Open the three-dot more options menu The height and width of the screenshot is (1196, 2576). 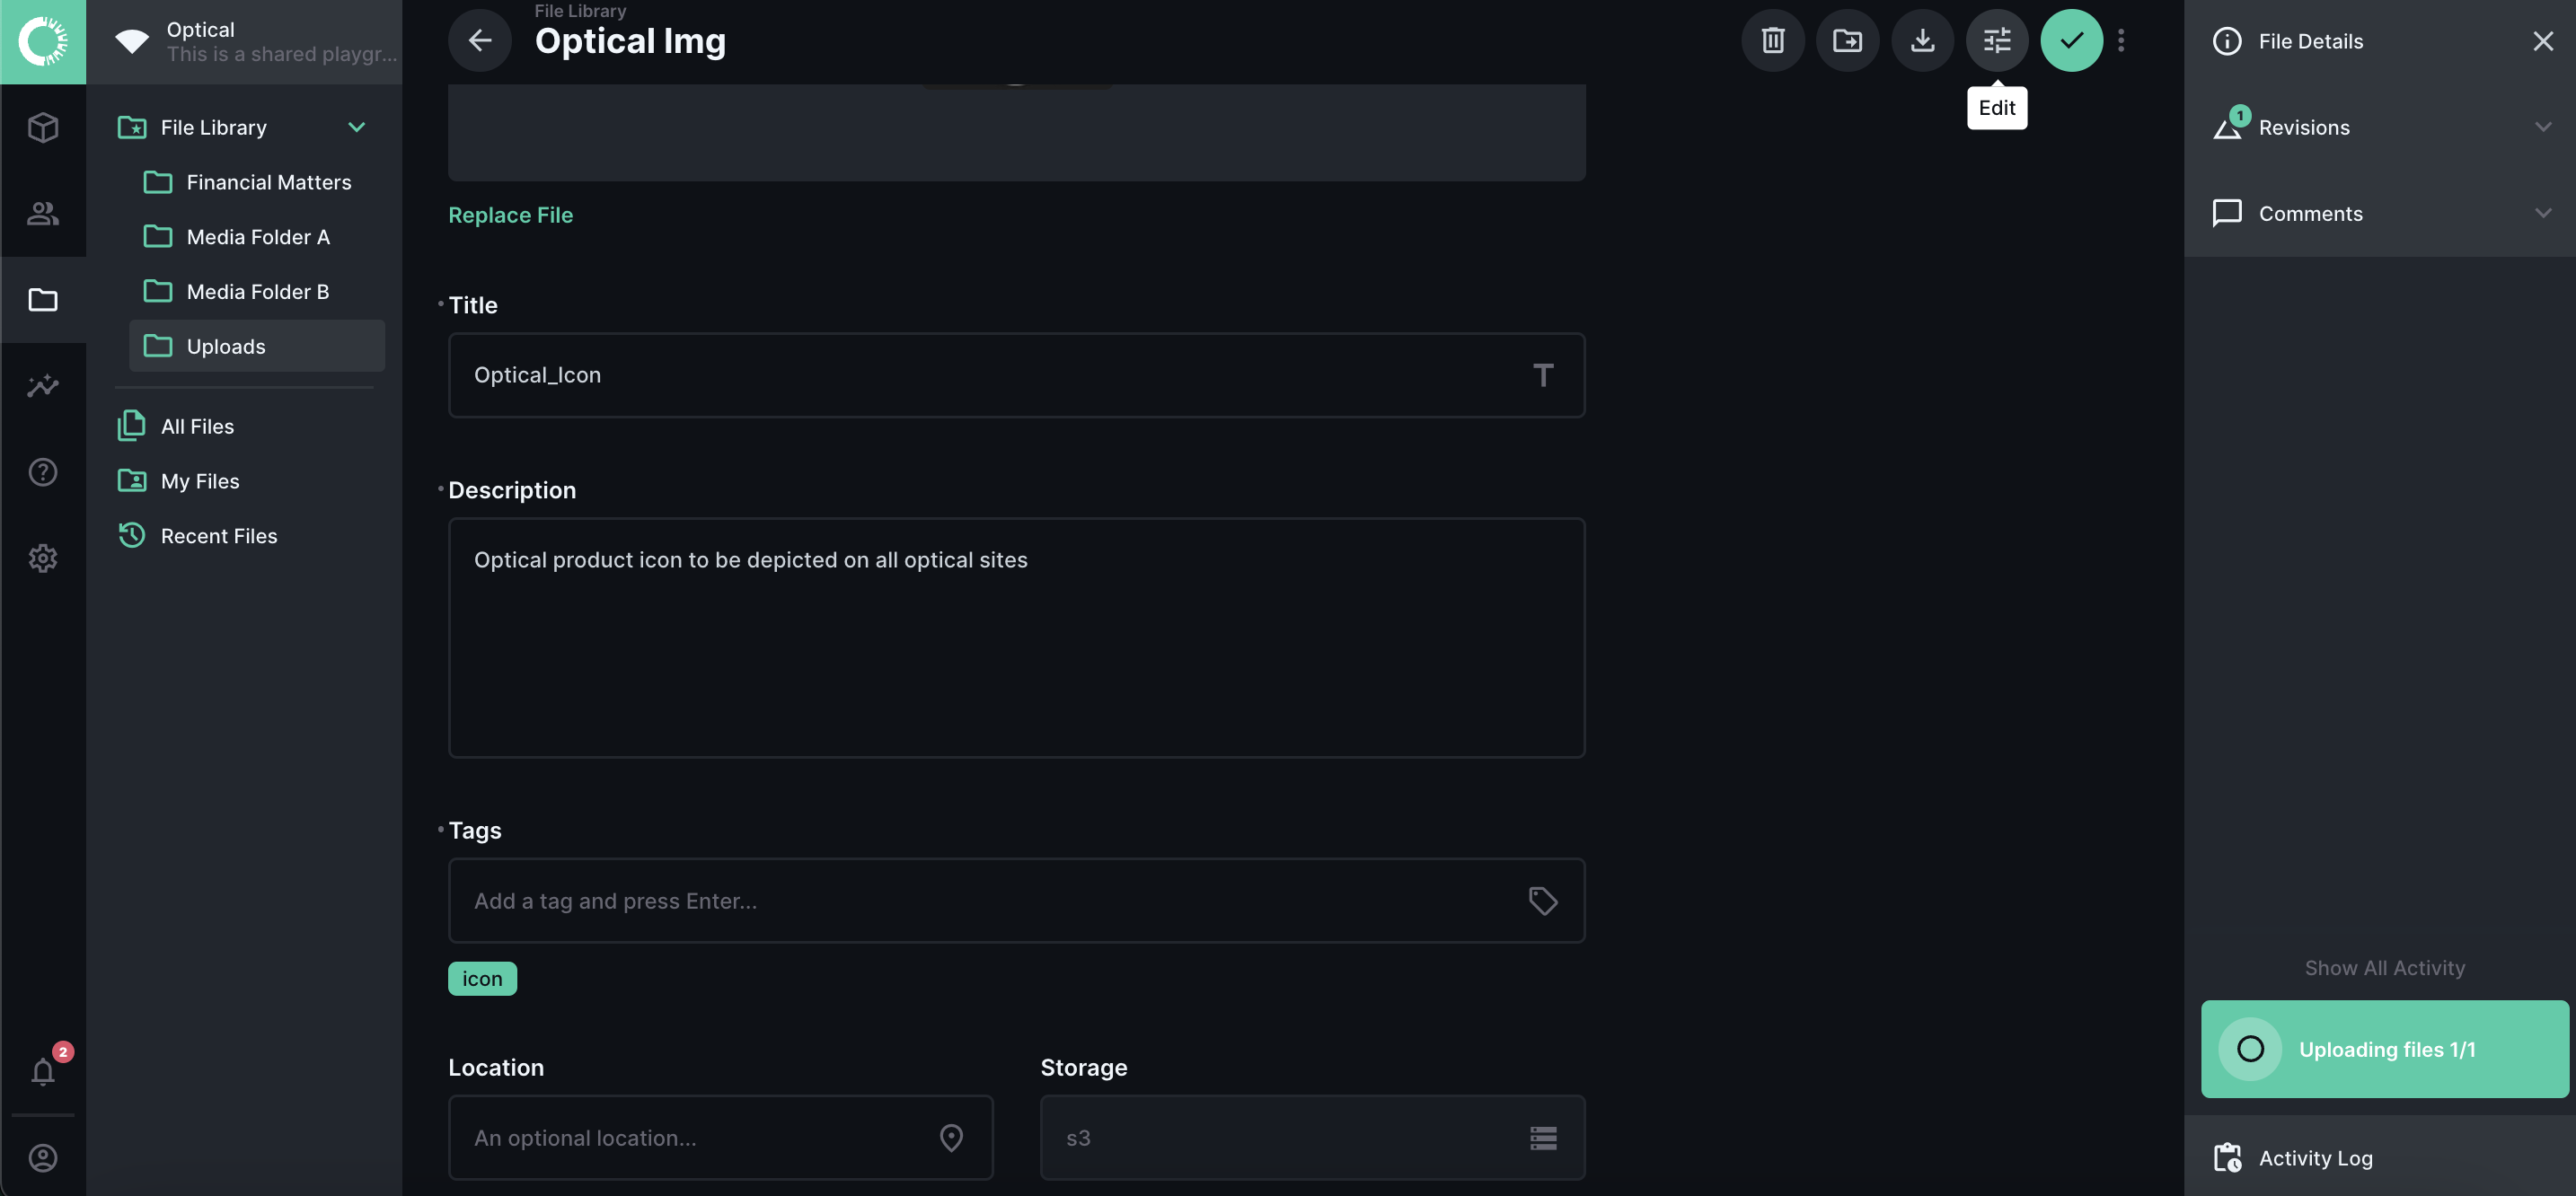(2121, 41)
